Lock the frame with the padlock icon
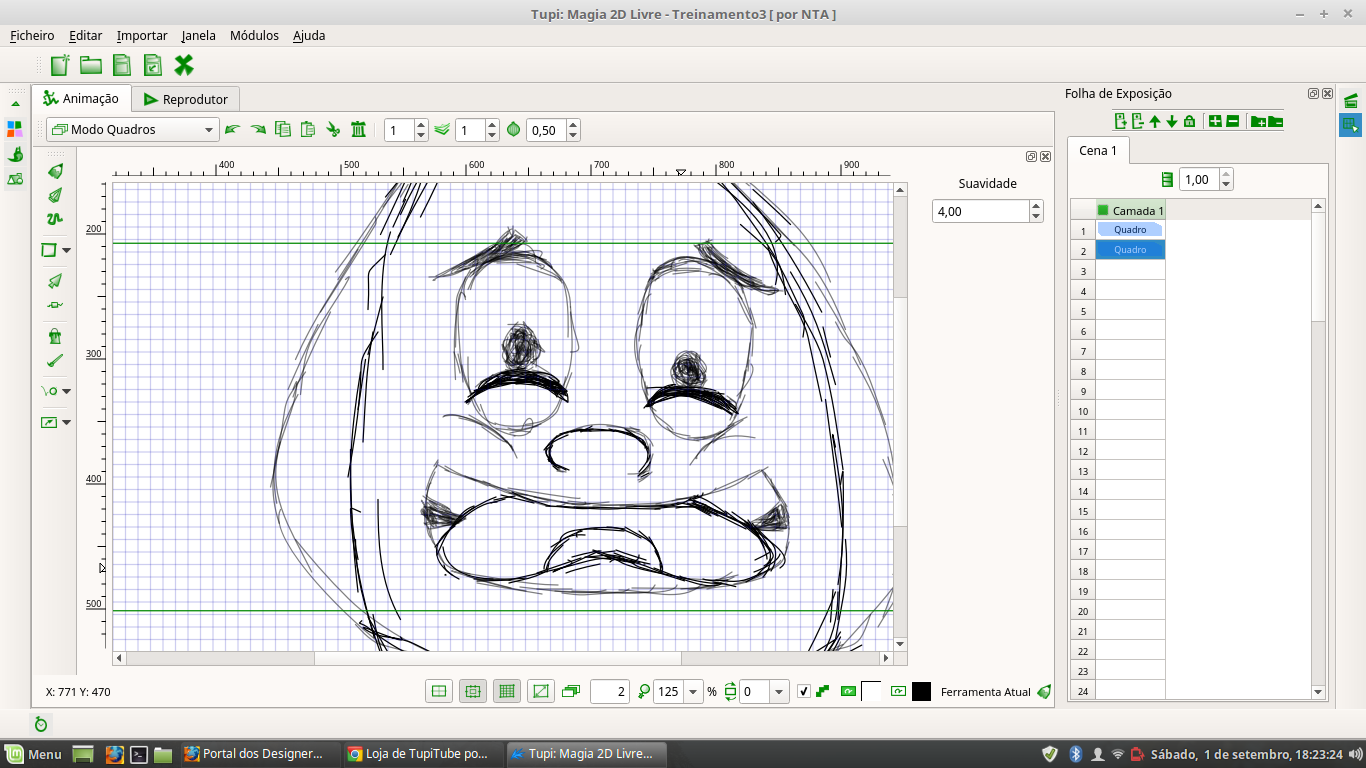The height and width of the screenshot is (768, 1366). pyautogui.click(x=1189, y=121)
